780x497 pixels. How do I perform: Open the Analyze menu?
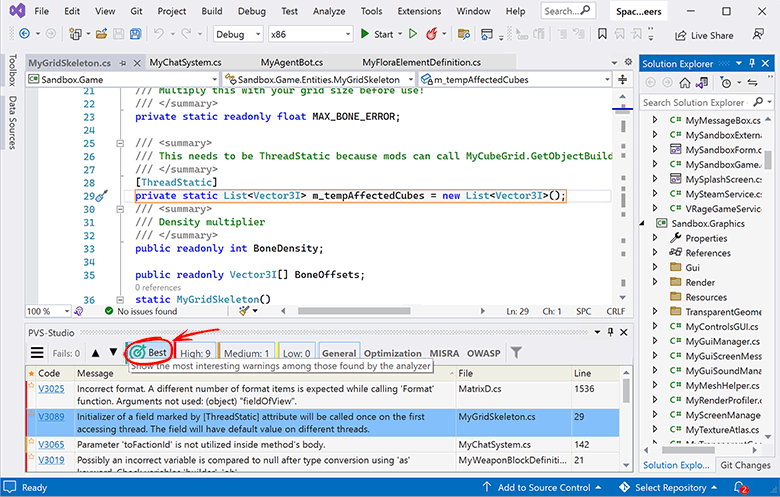328,11
